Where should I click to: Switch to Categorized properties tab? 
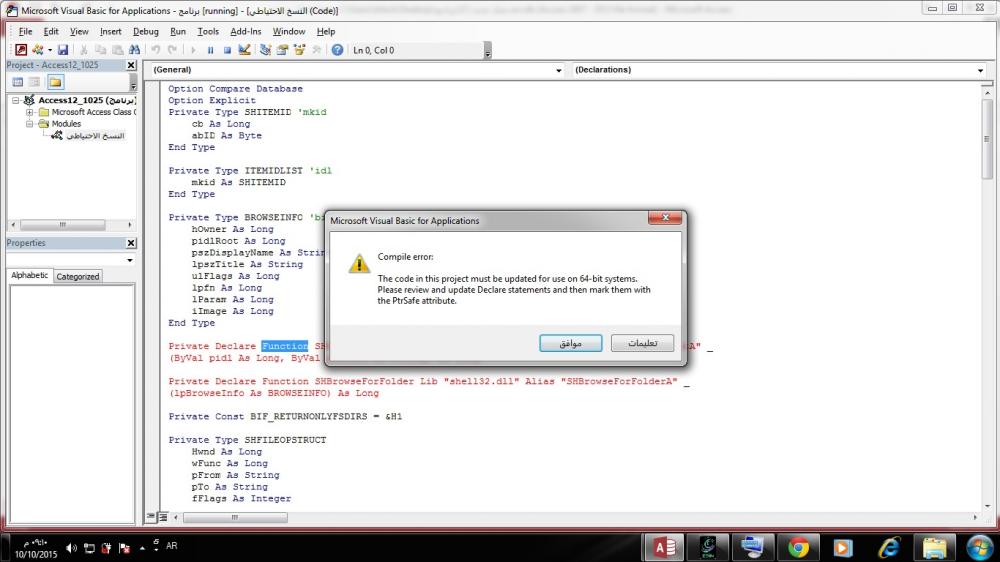click(x=77, y=276)
